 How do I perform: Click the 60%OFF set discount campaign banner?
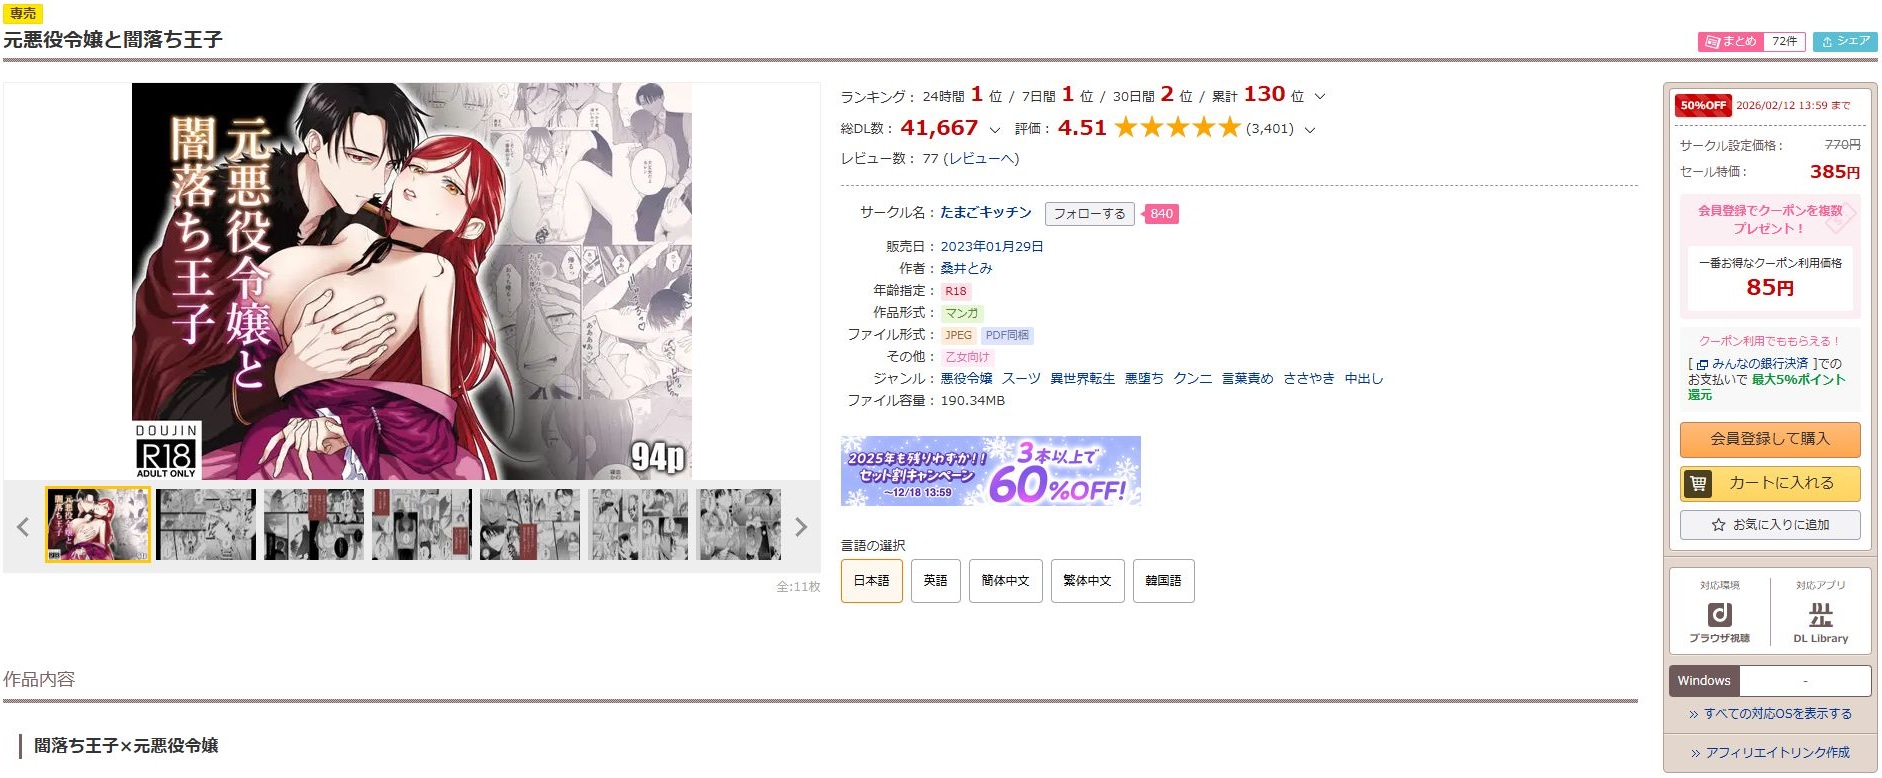click(990, 471)
